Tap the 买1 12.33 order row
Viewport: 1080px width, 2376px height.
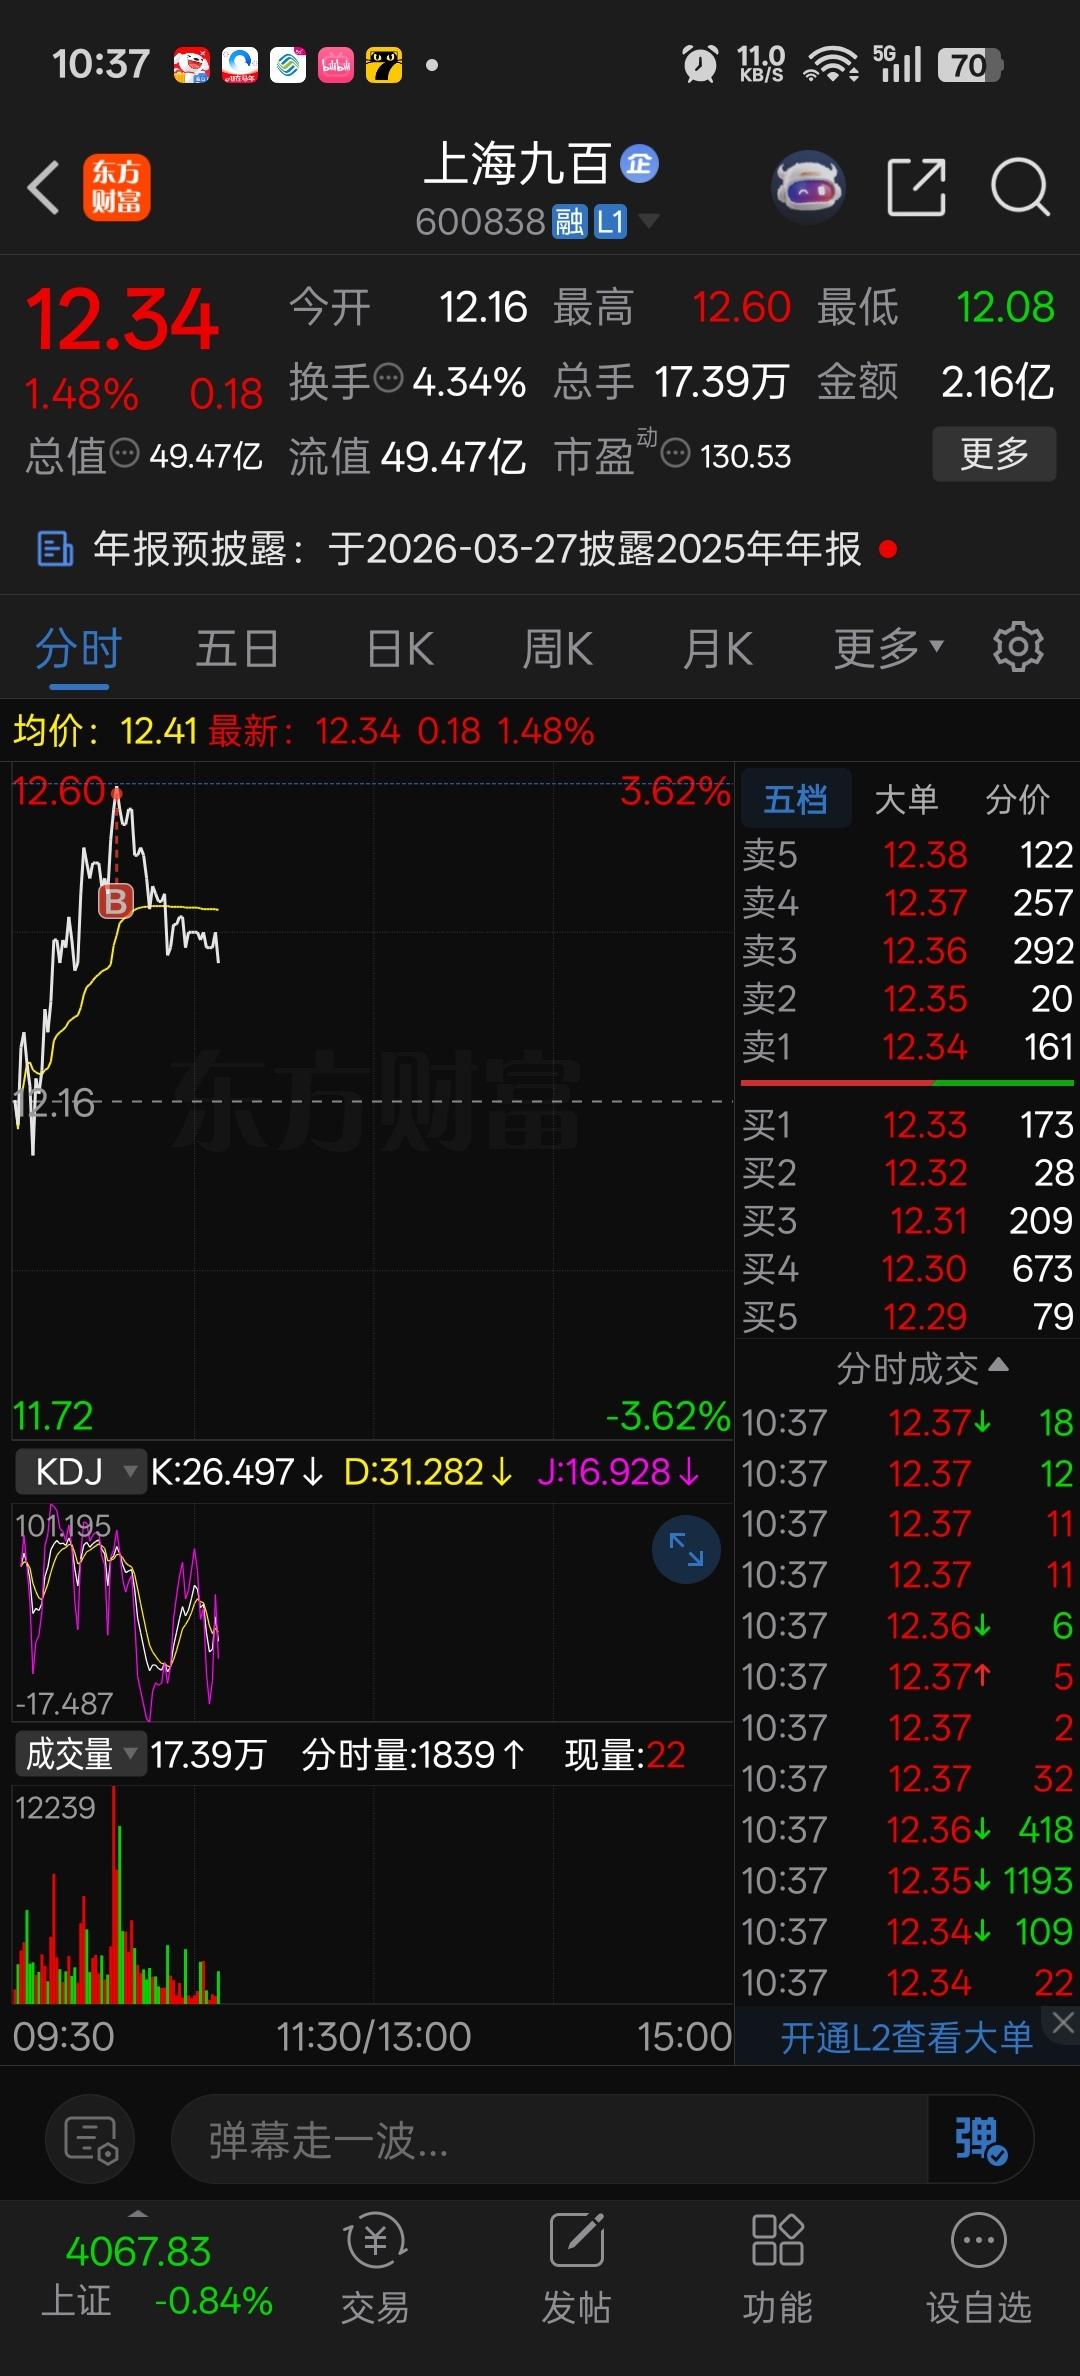908,1125
